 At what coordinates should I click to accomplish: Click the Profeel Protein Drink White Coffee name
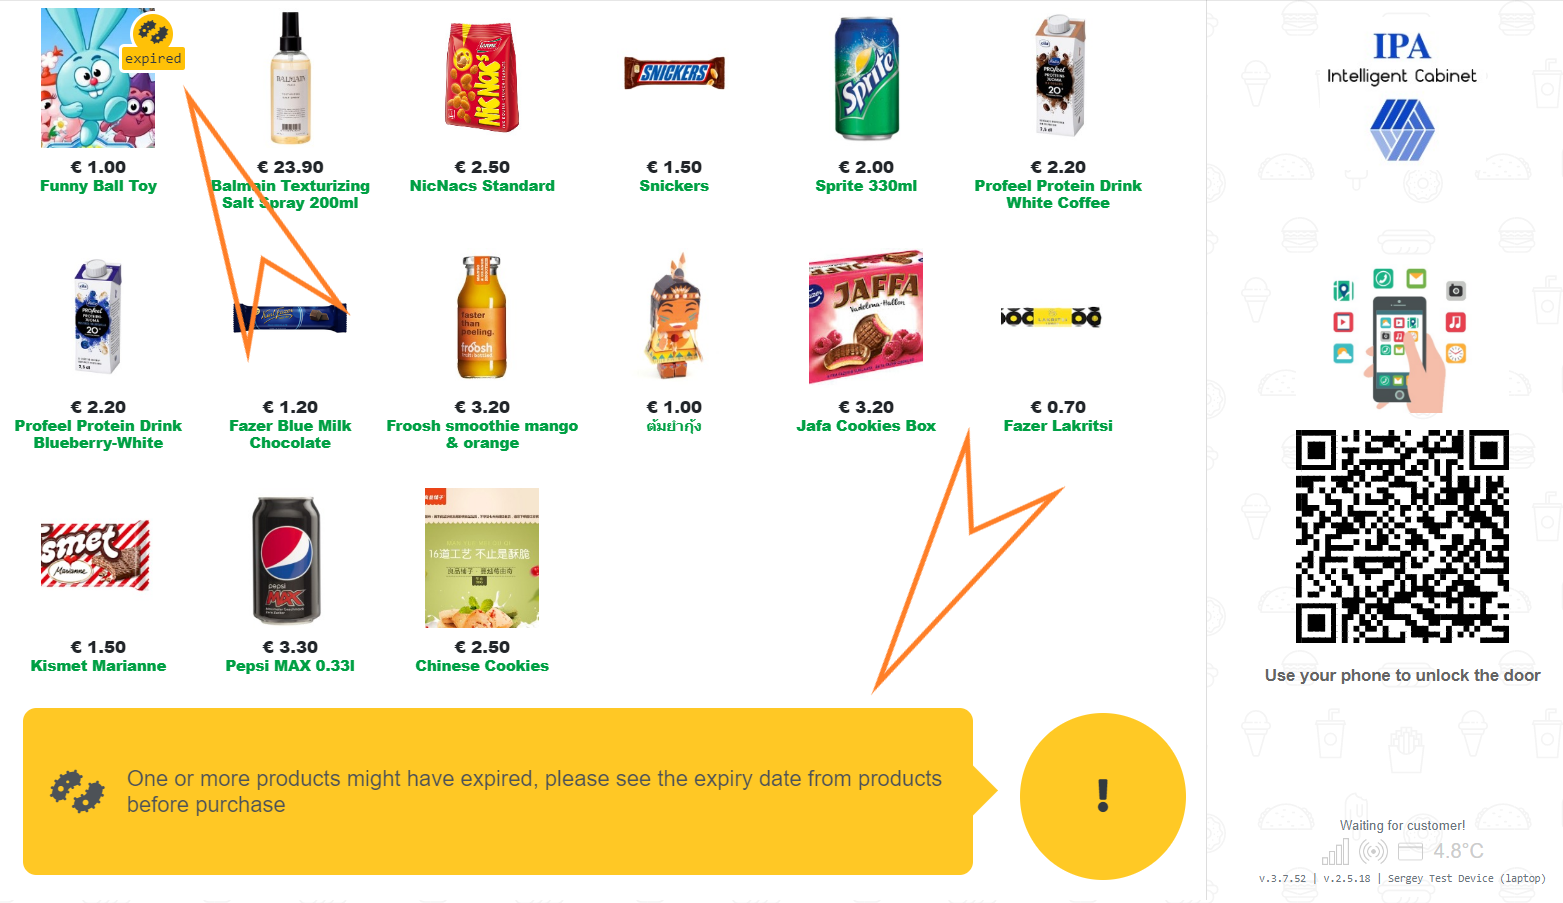click(1058, 194)
